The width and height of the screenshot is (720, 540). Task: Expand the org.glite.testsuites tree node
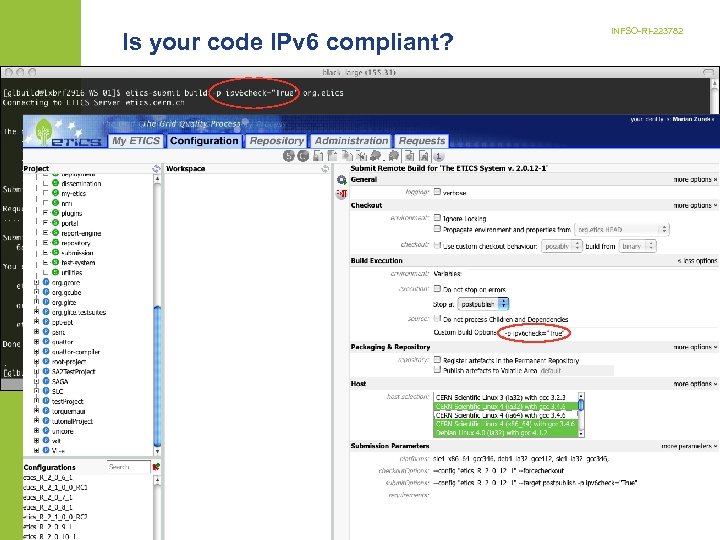(x=36, y=311)
